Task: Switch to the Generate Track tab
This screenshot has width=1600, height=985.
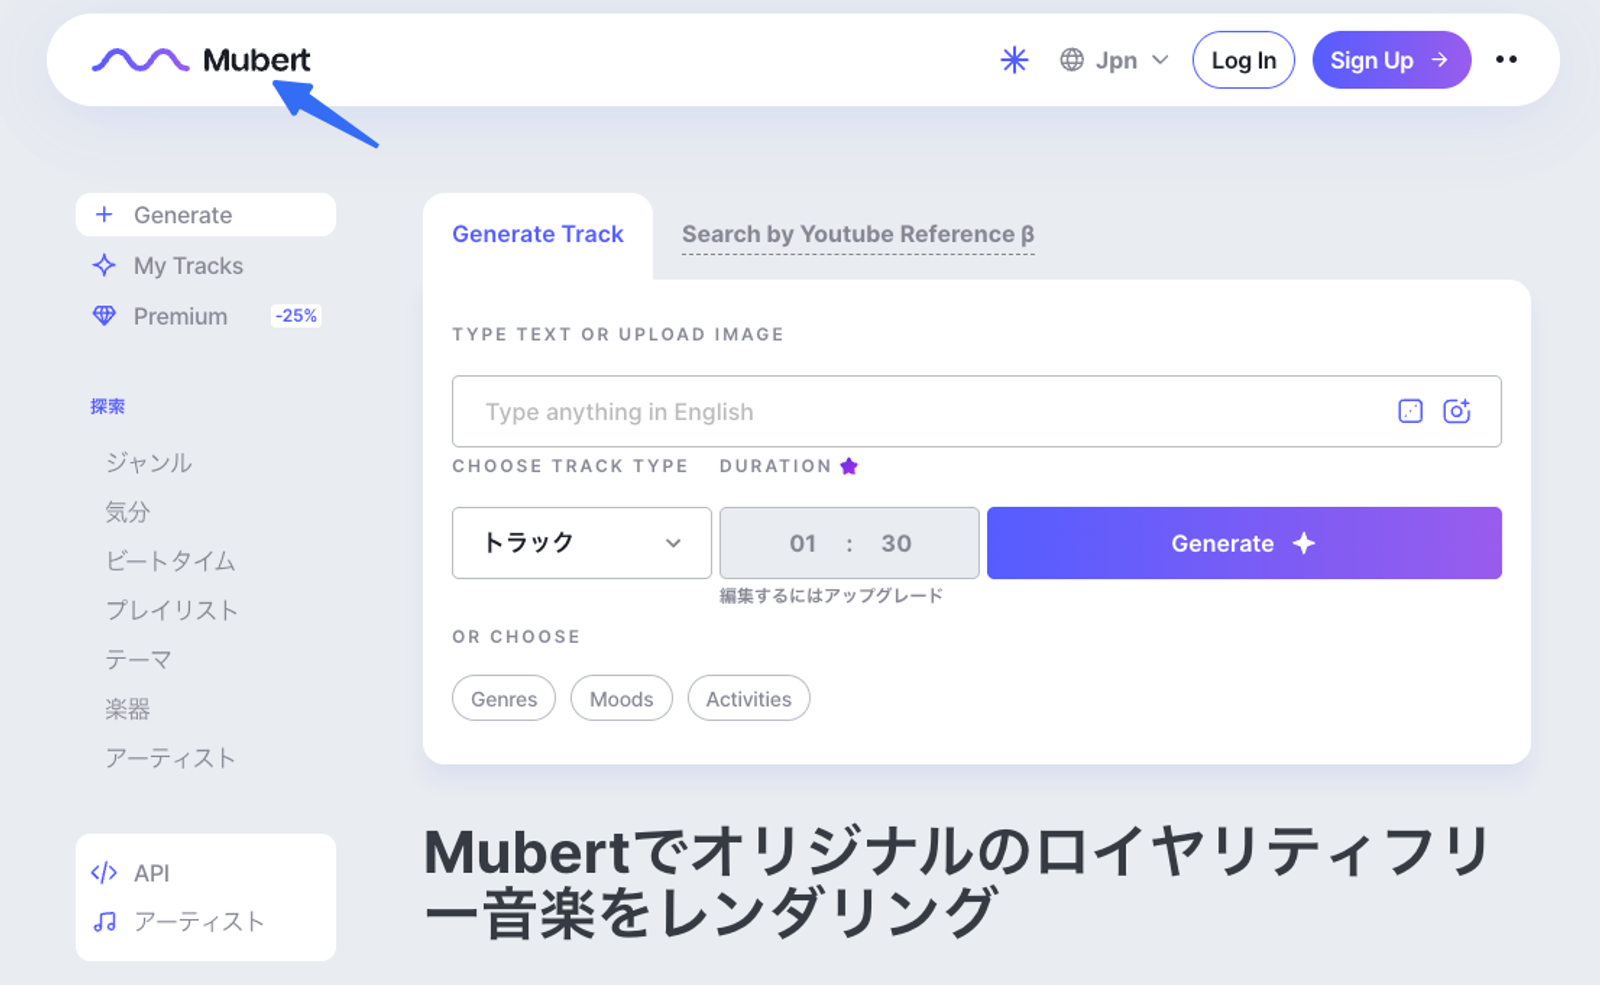Action: click(538, 234)
